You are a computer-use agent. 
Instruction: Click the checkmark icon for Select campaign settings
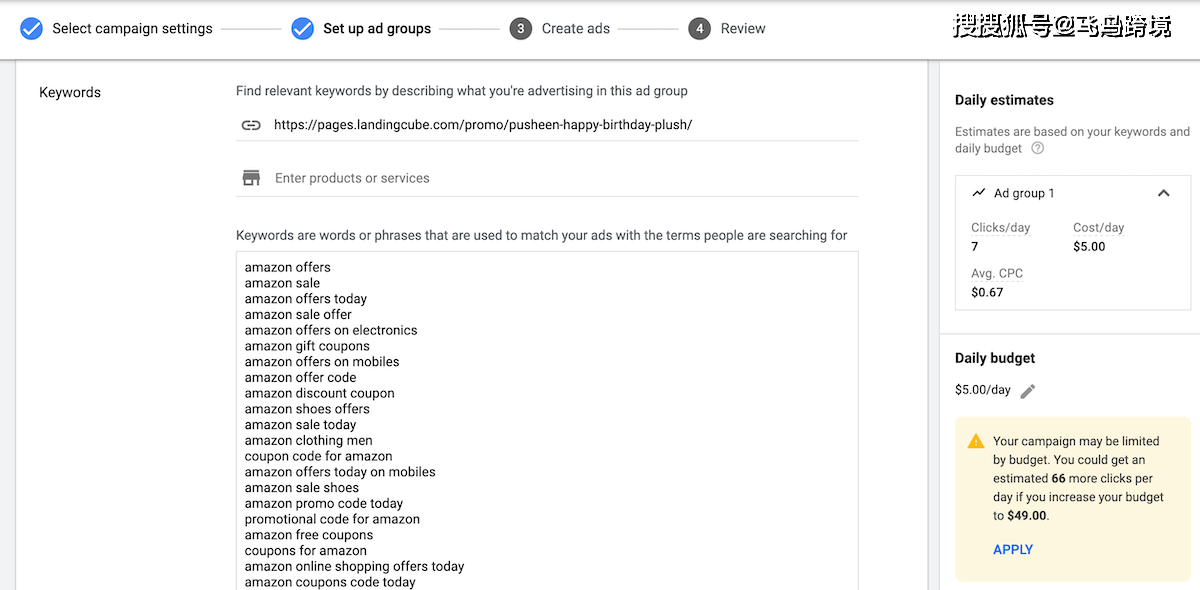[32, 28]
